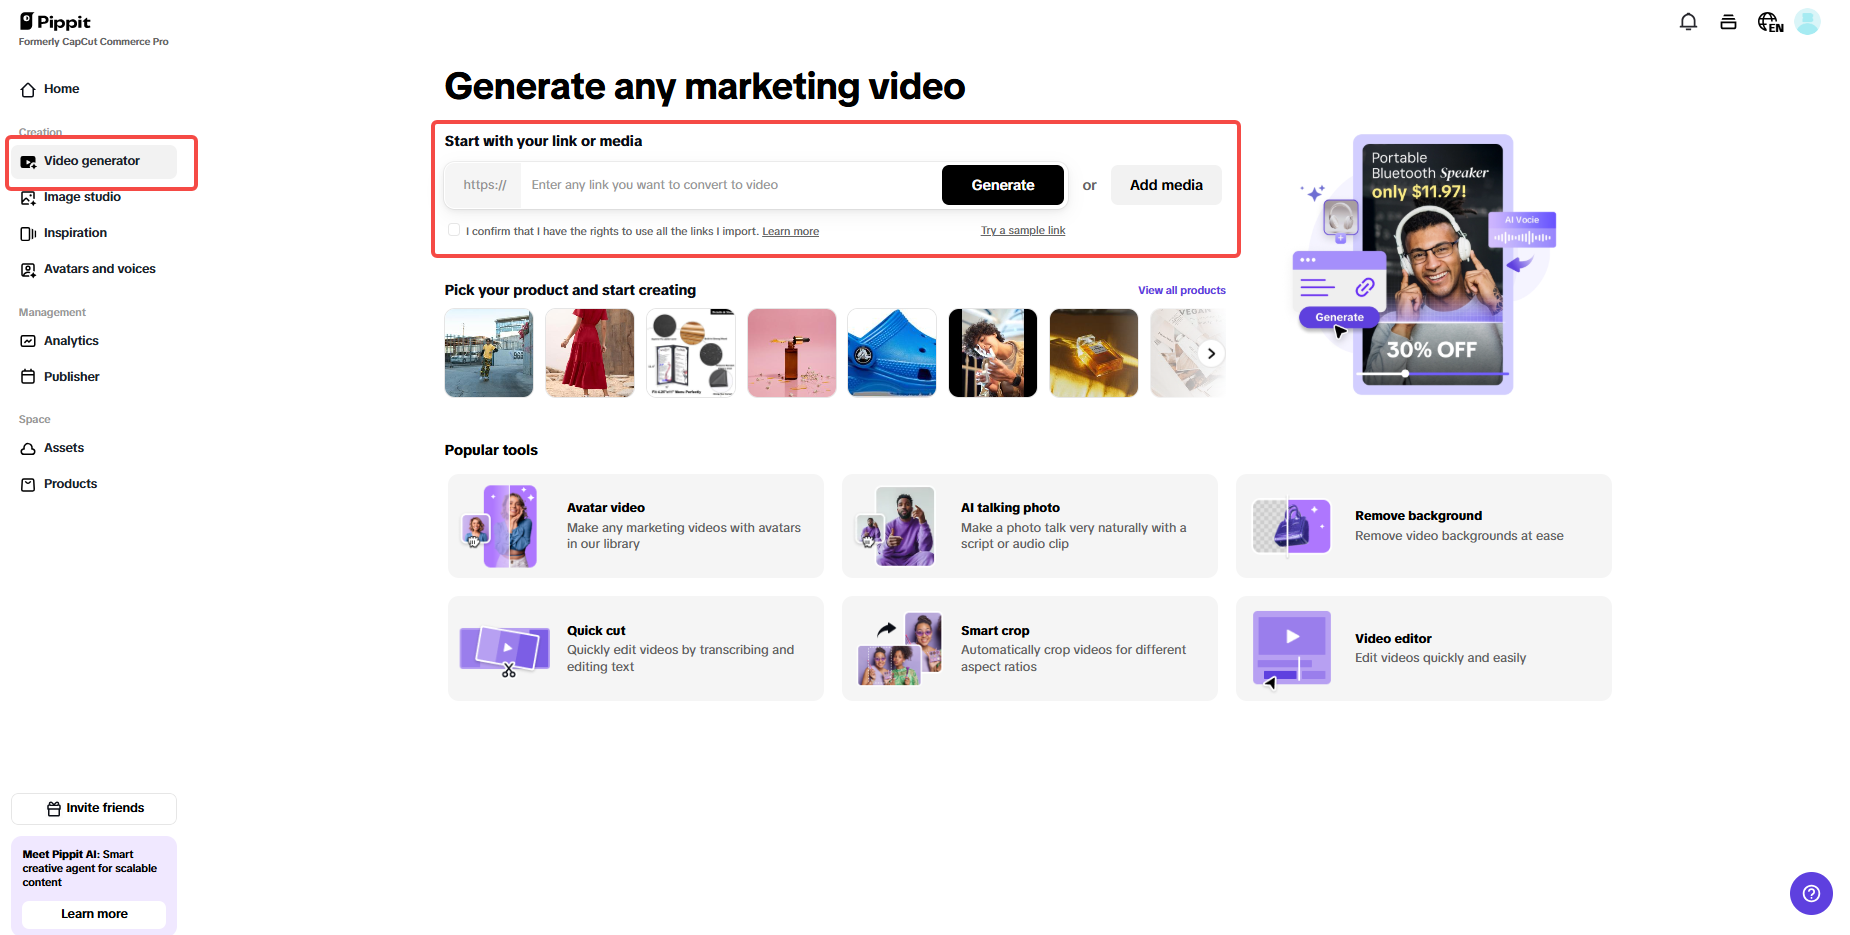The height and width of the screenshot is (935, 1850).
Task: Open the EN language selector
Action: pyautogui.click(x=1769, y=21)
